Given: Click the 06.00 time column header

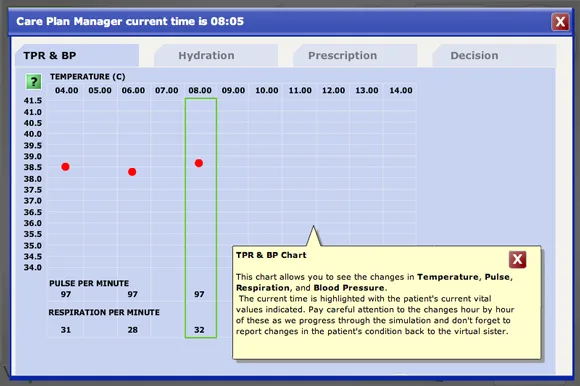Looking at the screenshot, I should (x=133, y=91).
